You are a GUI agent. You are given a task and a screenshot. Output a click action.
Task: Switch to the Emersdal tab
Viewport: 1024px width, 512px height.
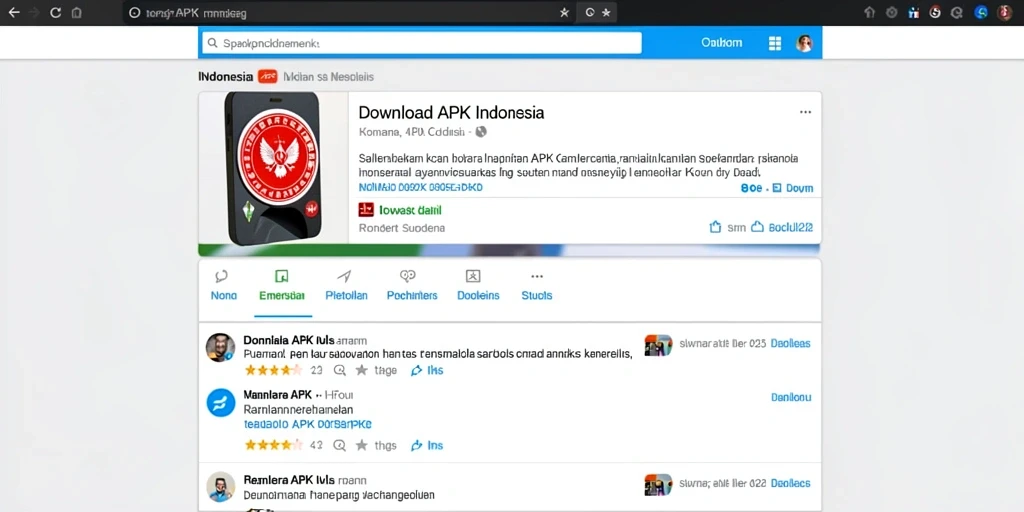[281, 286]
